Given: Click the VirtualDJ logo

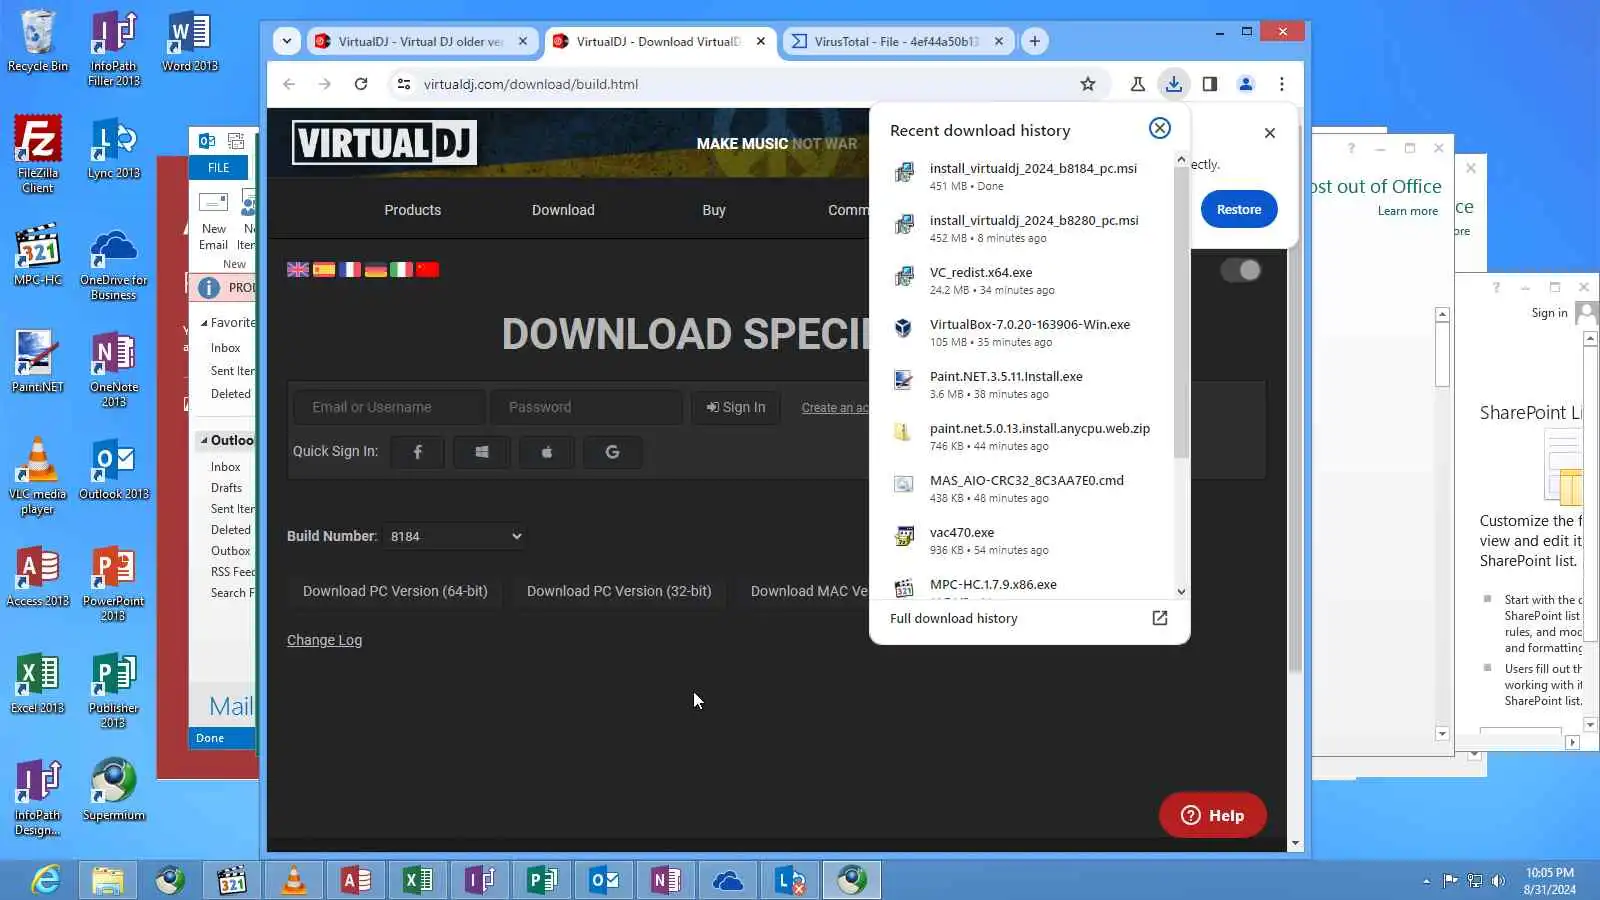Looking at the screenshot, I should point(384,142).
